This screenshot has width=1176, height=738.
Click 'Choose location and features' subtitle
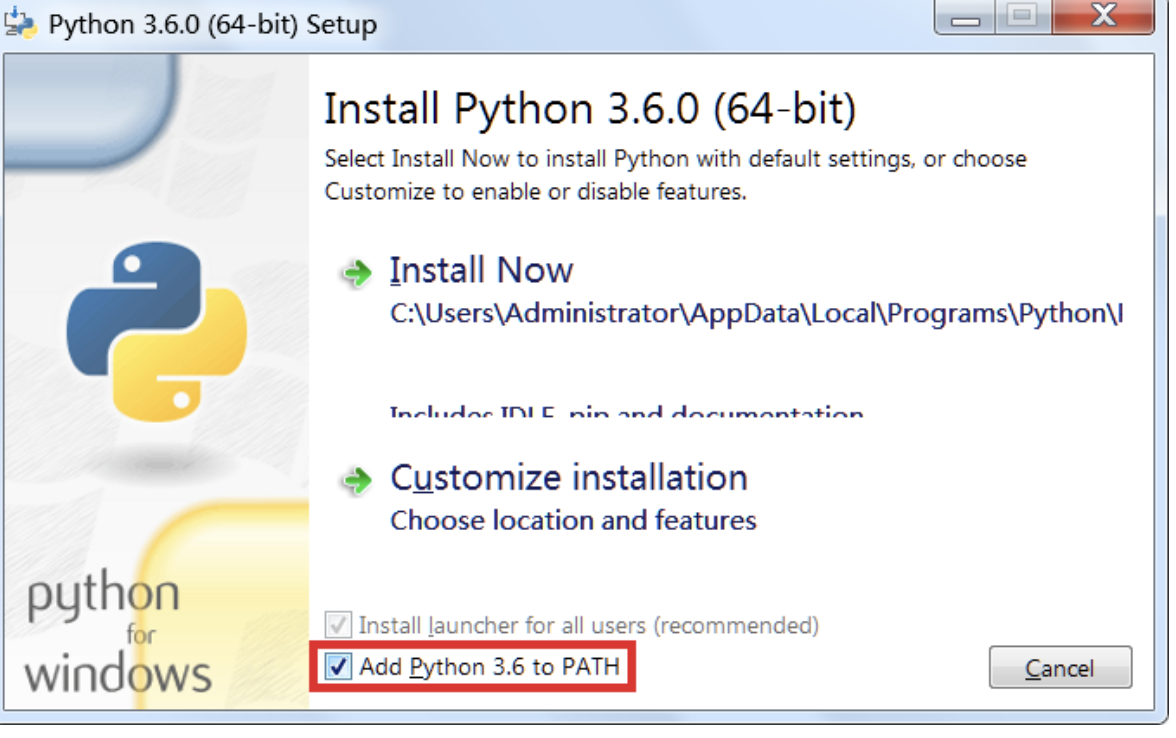573,521
